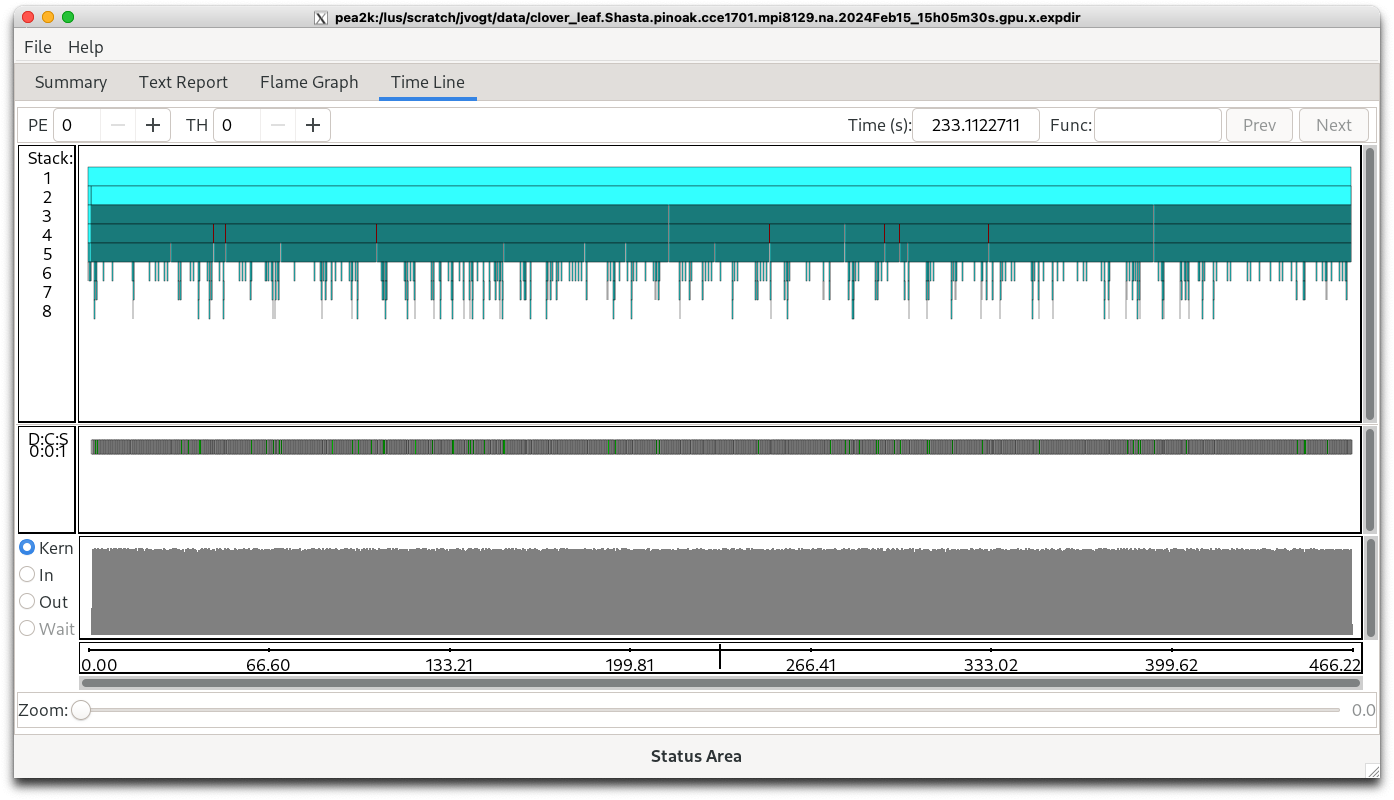The image size is (1394, 800).
Task: Click the PE number input field
Action: (78, 125)
